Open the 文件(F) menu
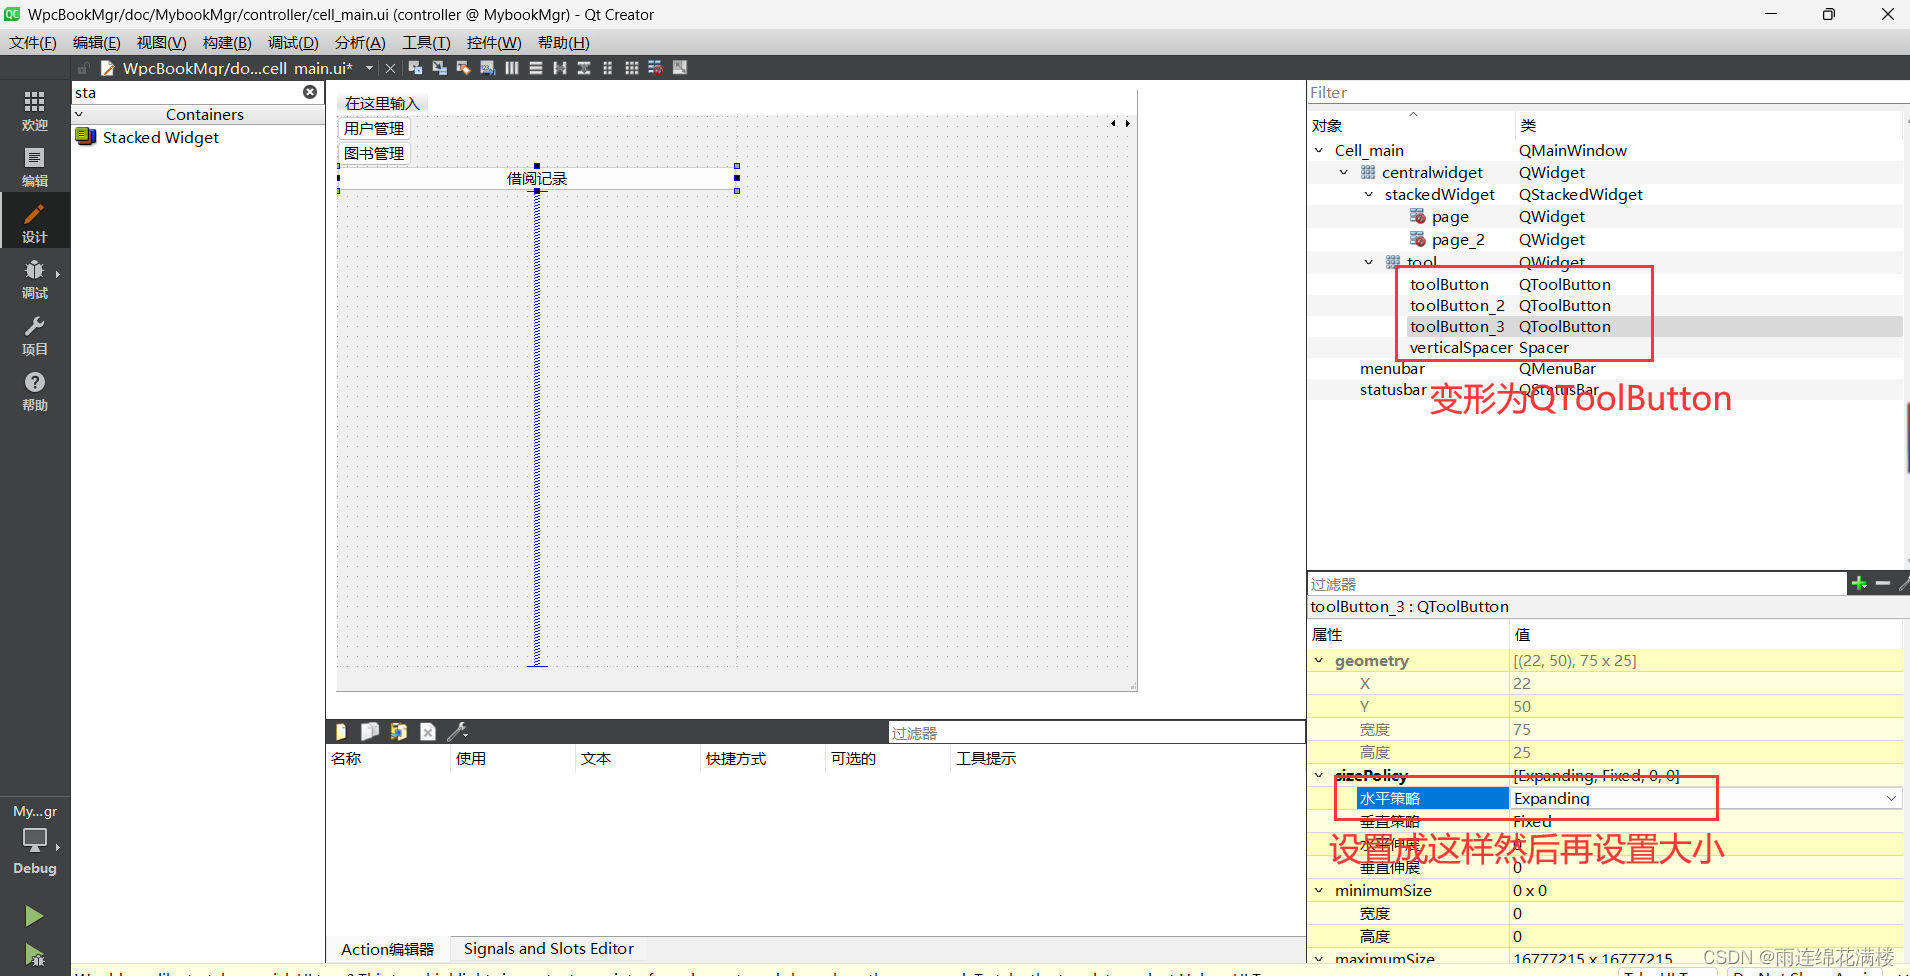 pyautogui.click(x=33, y=42)
